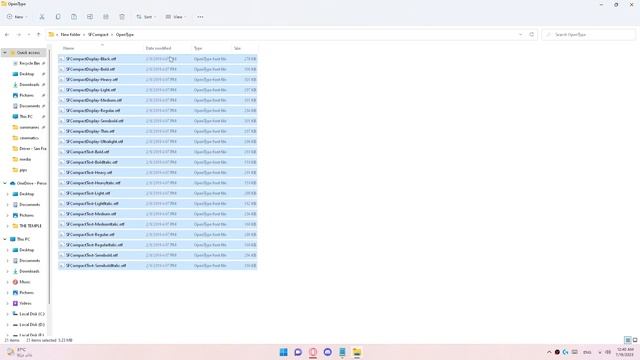640x360 pixels.
Task: Expand Local Disk (C:) node
Action: (x=7, y=314)
